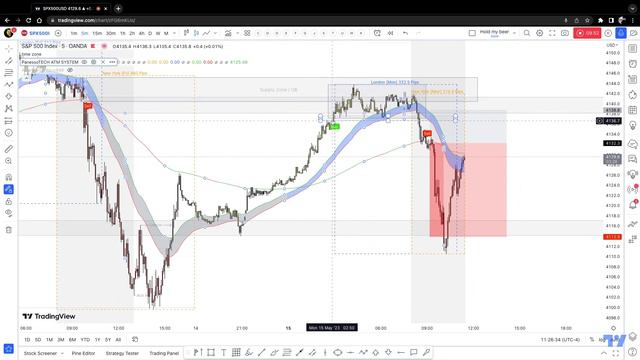
Task: Select the YTD date range
Action: click(85, 340)
